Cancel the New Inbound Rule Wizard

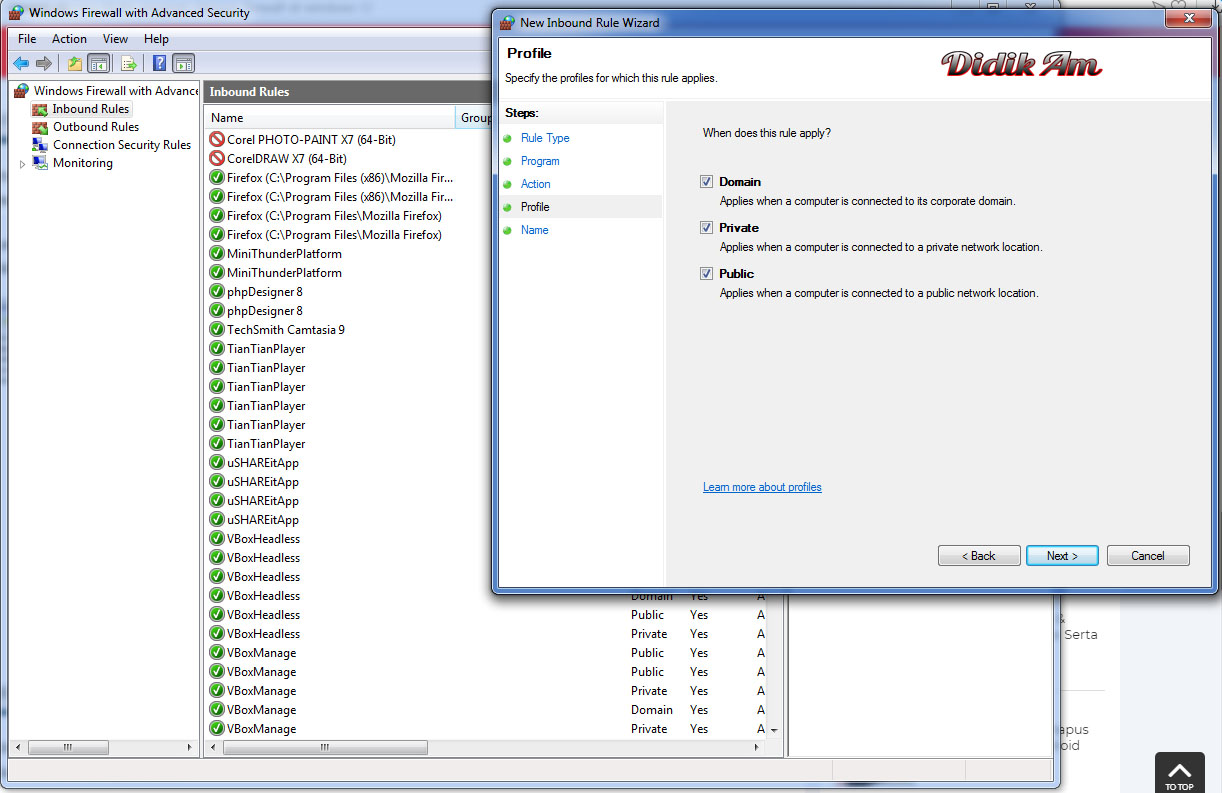tap(1148, 556)
